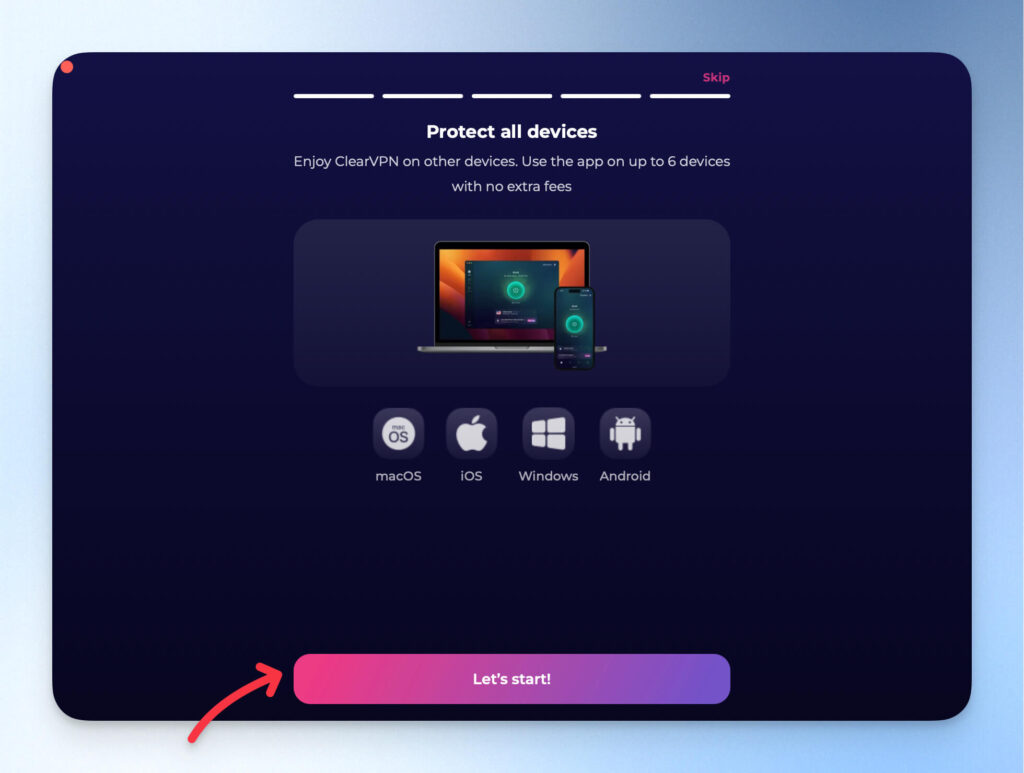Click the last progress segment below Skip
Image resolution: width=1024 pixels, height=773 pixels.
point(690,96)
